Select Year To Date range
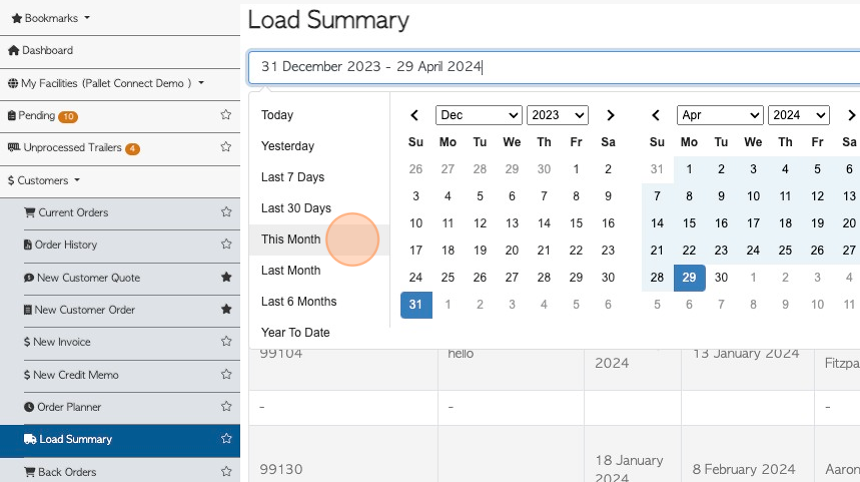Viewport: 860px width, 482px height. click(x=319, y=333)
